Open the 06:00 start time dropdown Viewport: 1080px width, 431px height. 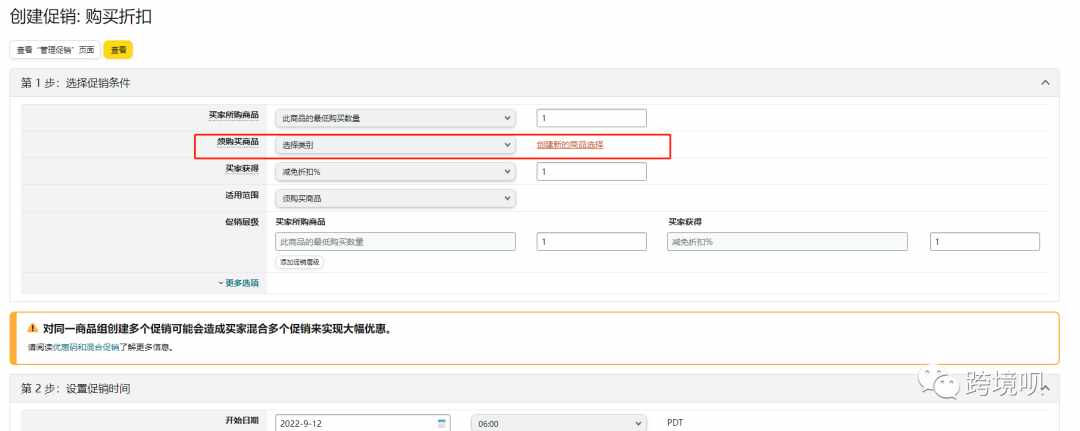pyautogui.click(x=559, y=423)
